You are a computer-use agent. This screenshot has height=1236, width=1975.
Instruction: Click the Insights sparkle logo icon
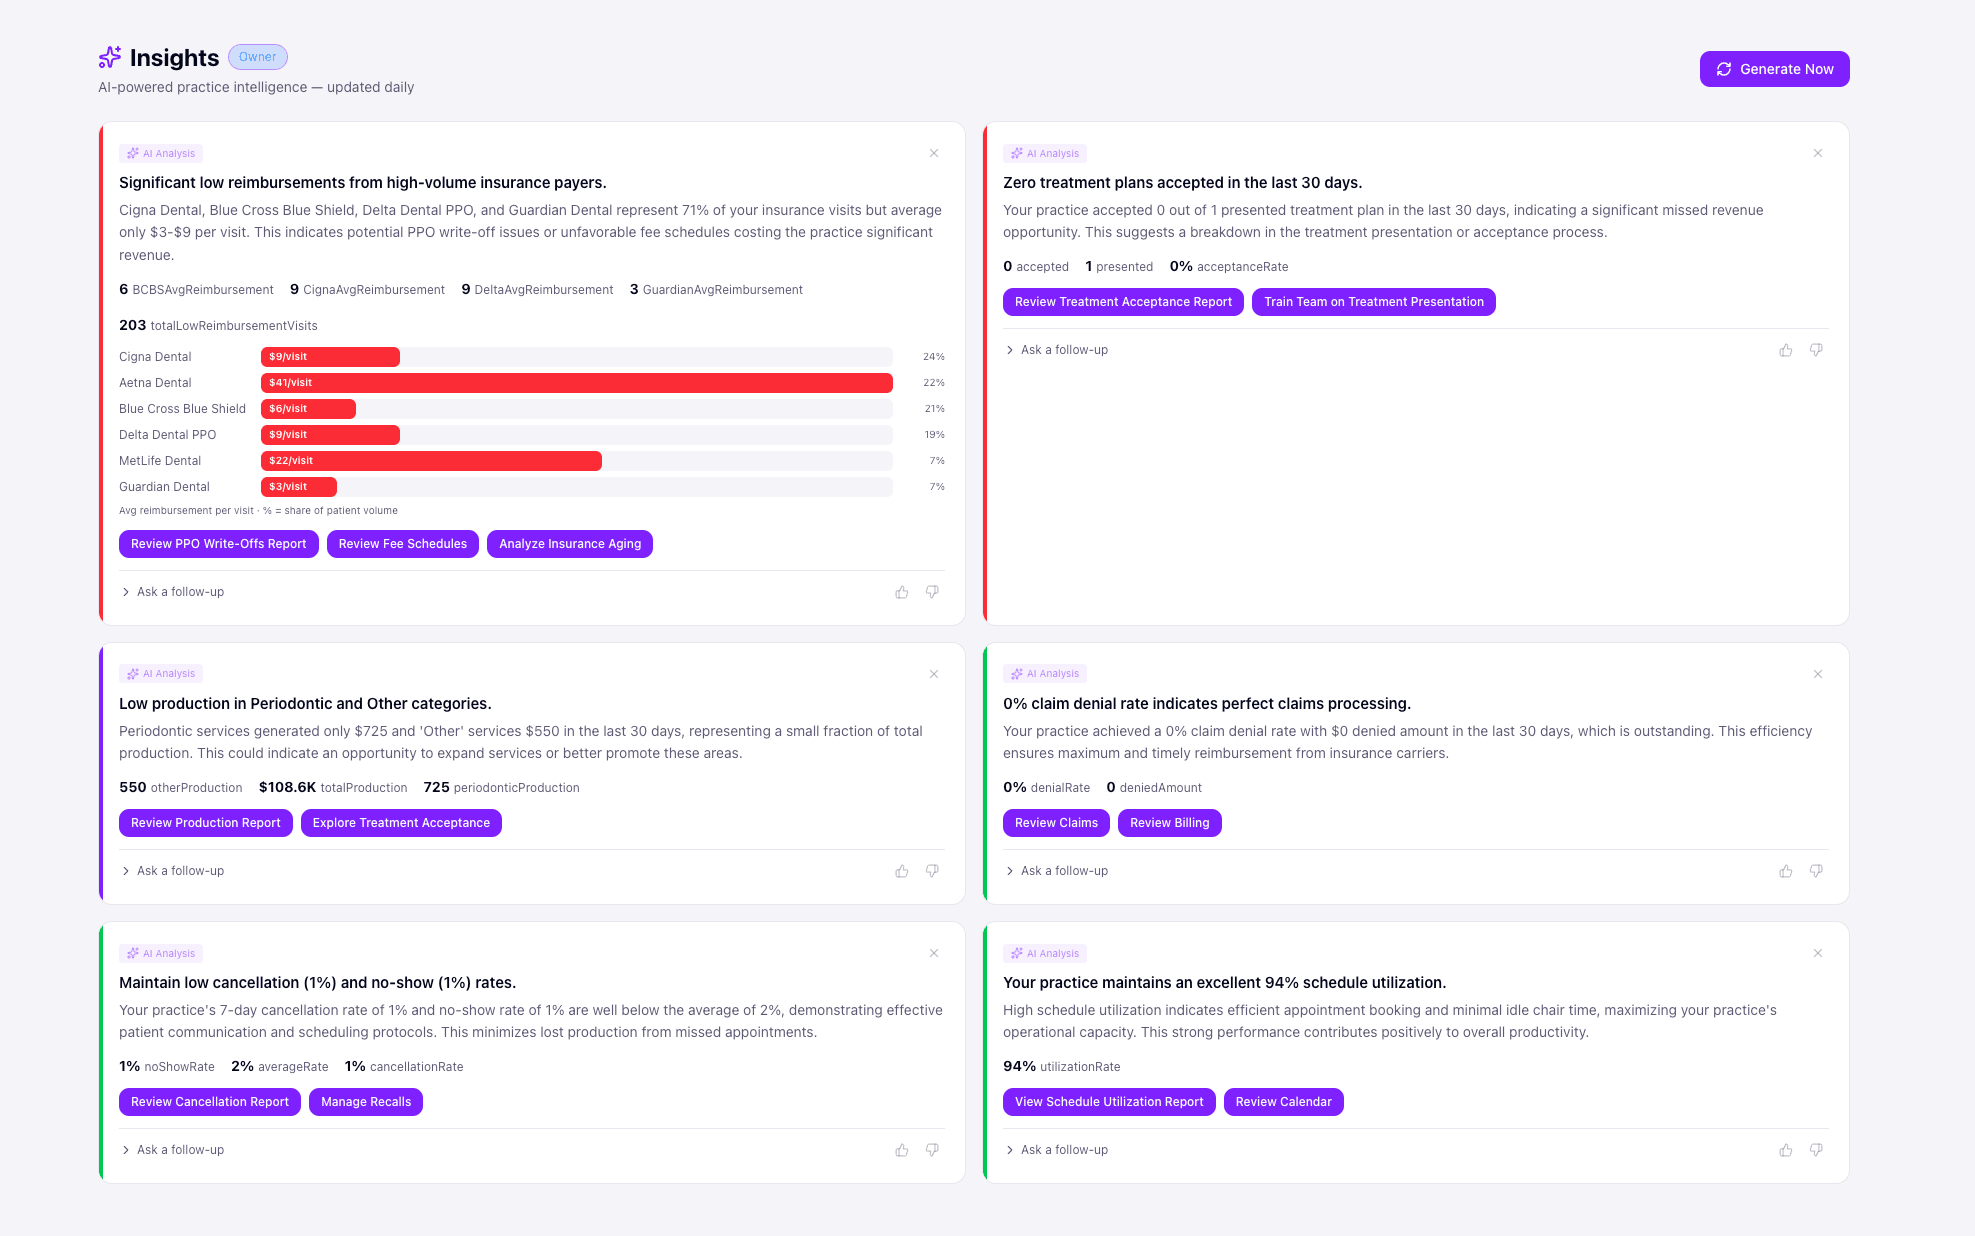coord(110,57)
